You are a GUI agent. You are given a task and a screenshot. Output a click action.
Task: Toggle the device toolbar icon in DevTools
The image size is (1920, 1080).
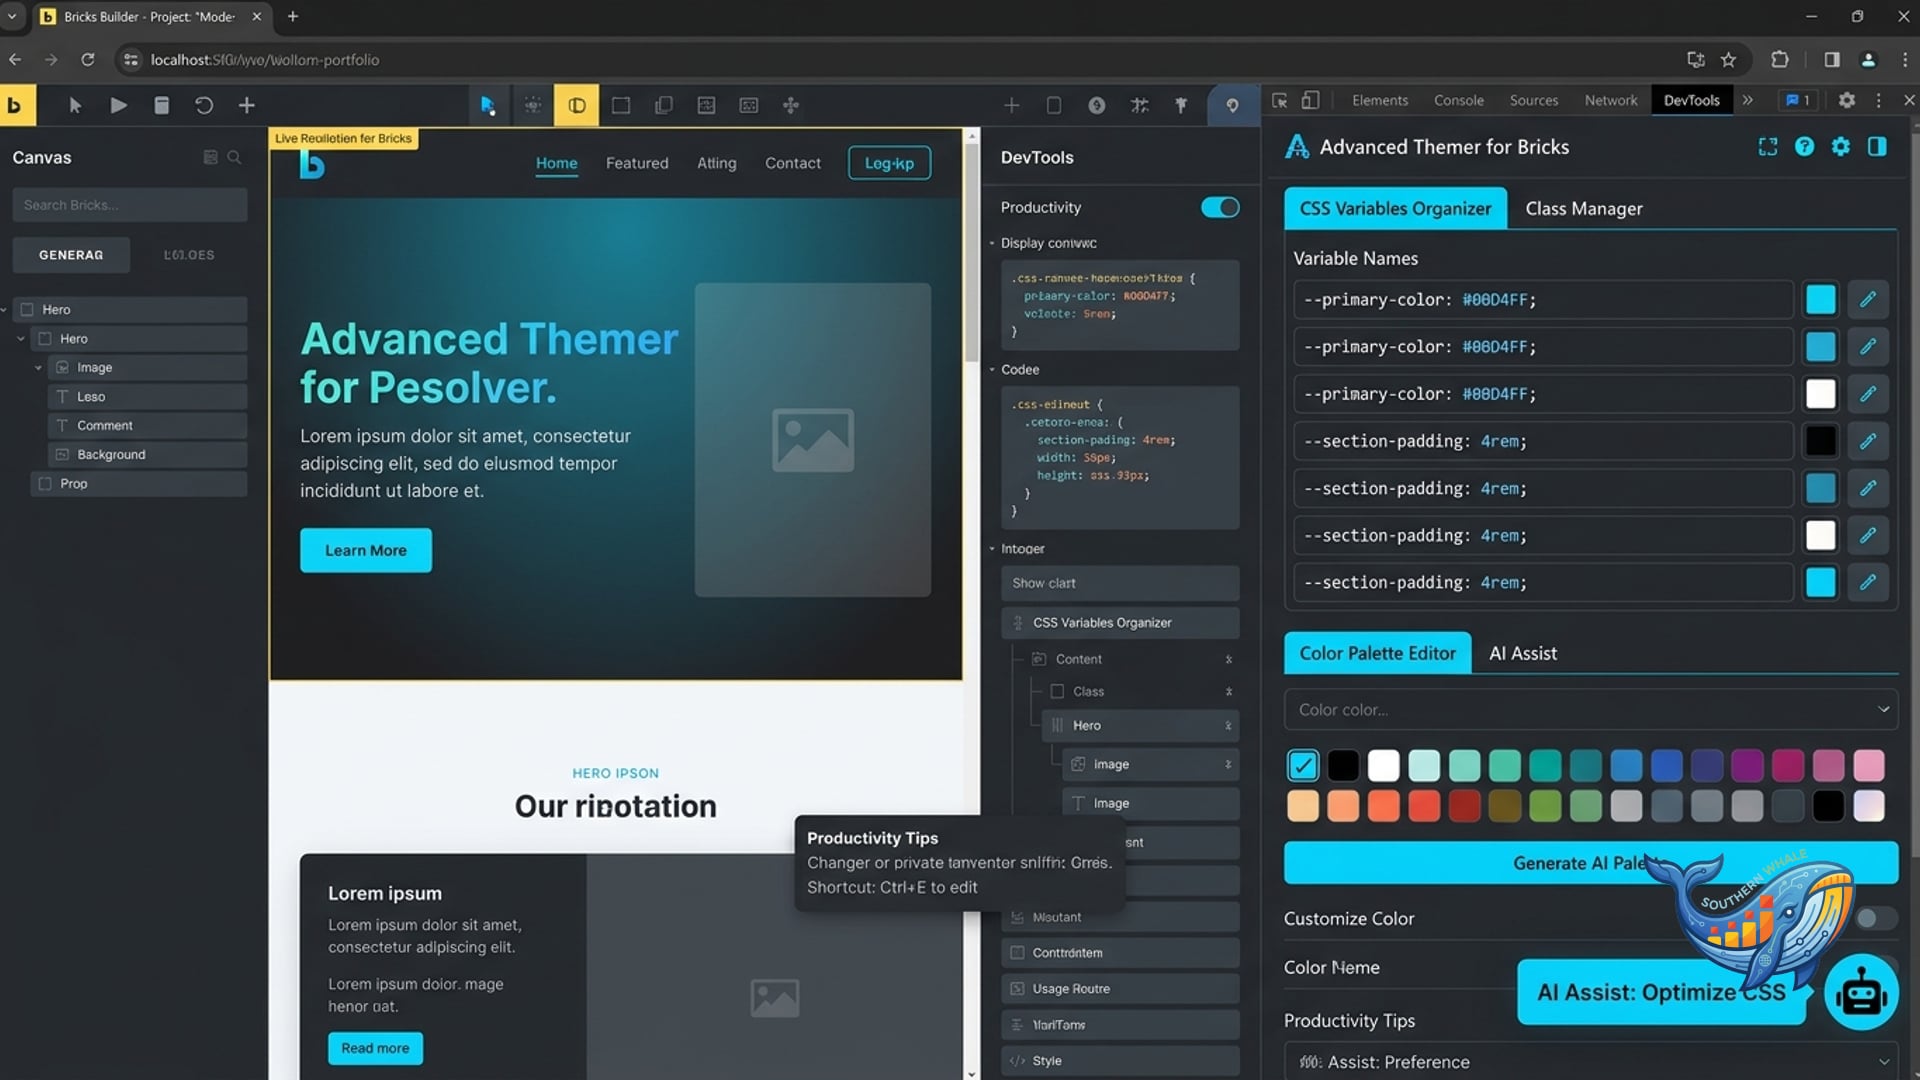coord(1310,100)
